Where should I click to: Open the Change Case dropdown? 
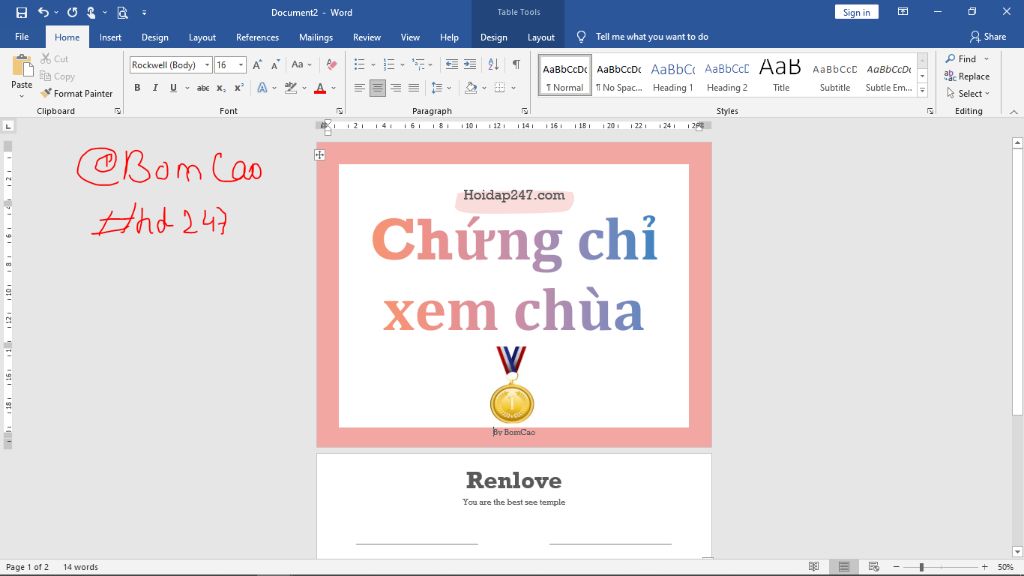[301, 65]
